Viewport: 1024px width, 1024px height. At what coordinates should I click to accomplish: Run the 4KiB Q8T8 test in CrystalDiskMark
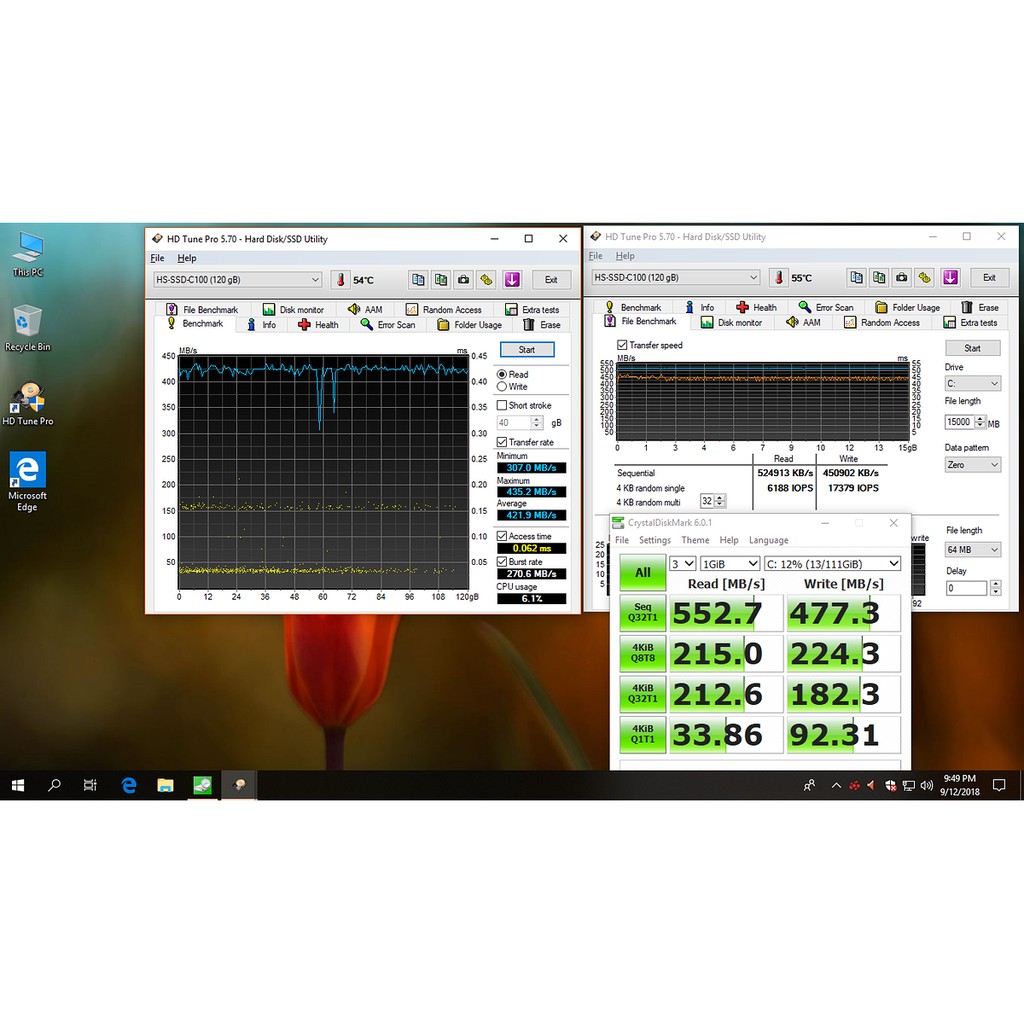pyautogui.click(x=643, y=653)
